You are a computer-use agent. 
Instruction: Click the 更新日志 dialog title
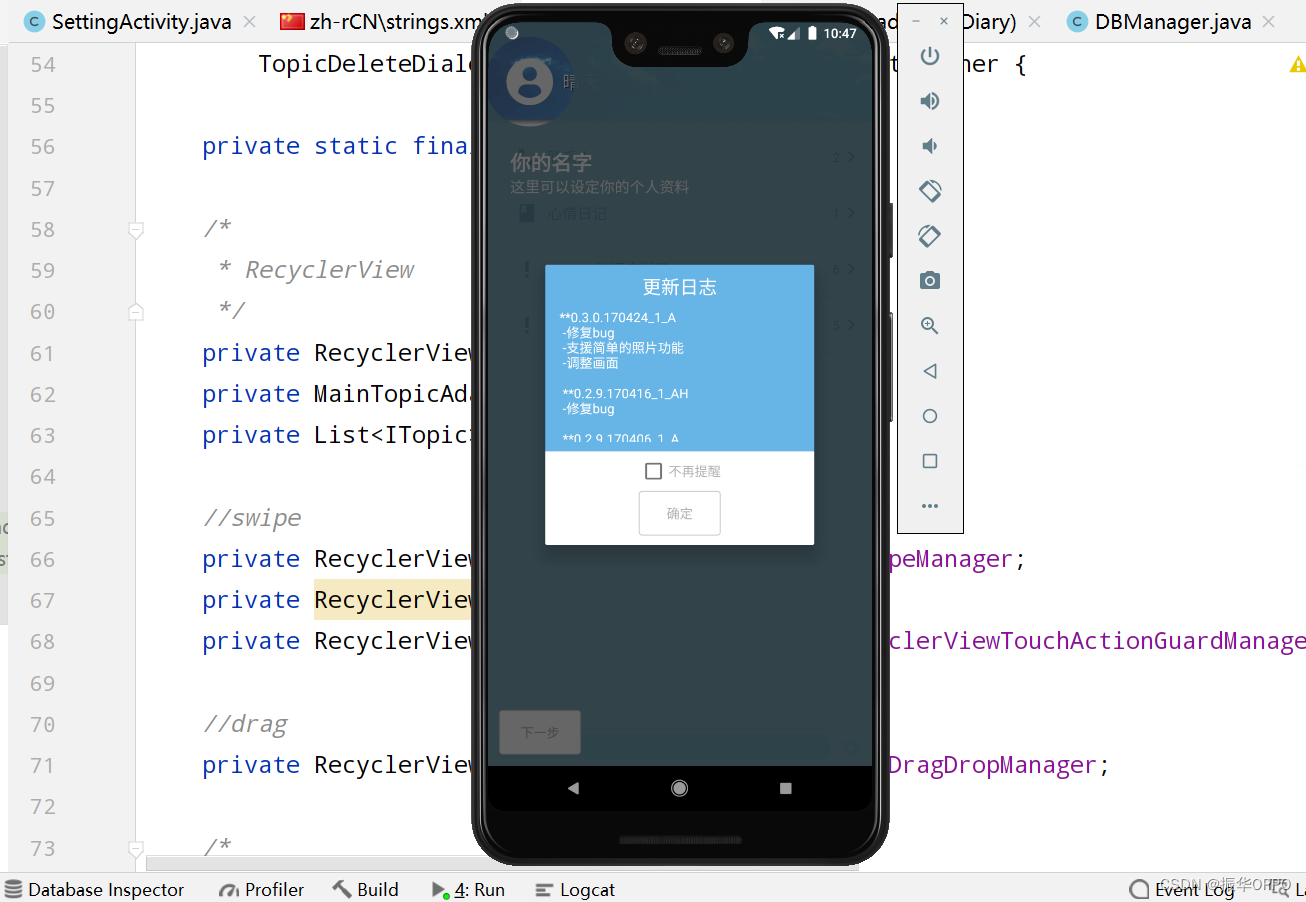(x=680, y=287)
